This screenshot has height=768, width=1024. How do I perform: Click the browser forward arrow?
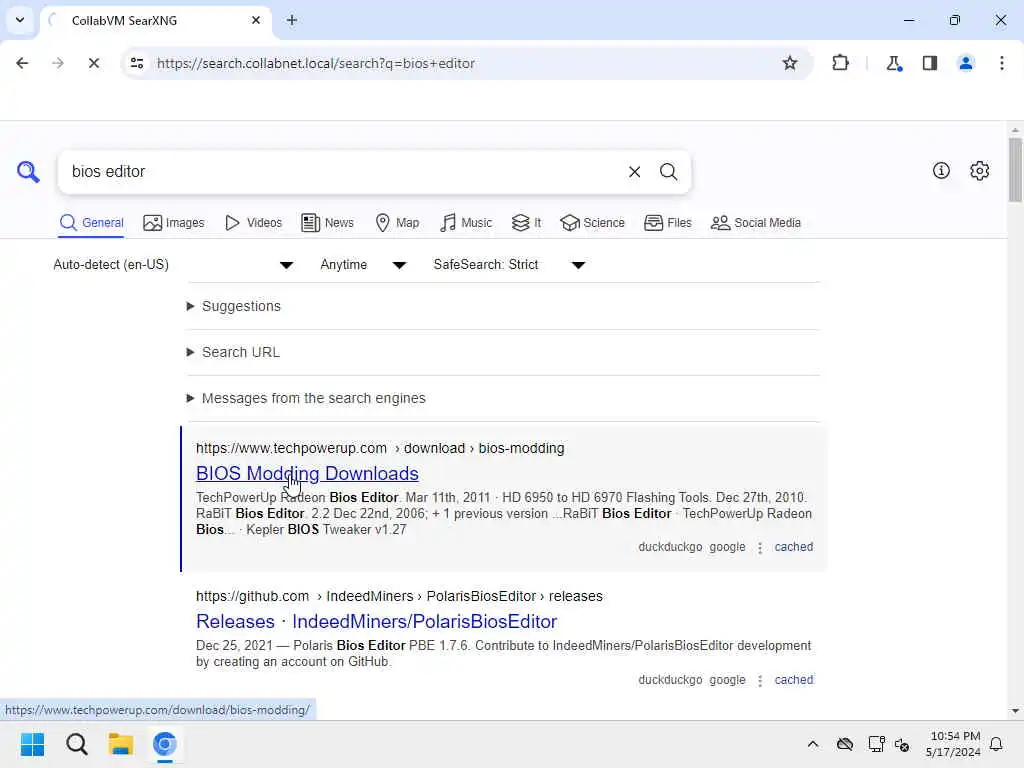tap(58, 63)
